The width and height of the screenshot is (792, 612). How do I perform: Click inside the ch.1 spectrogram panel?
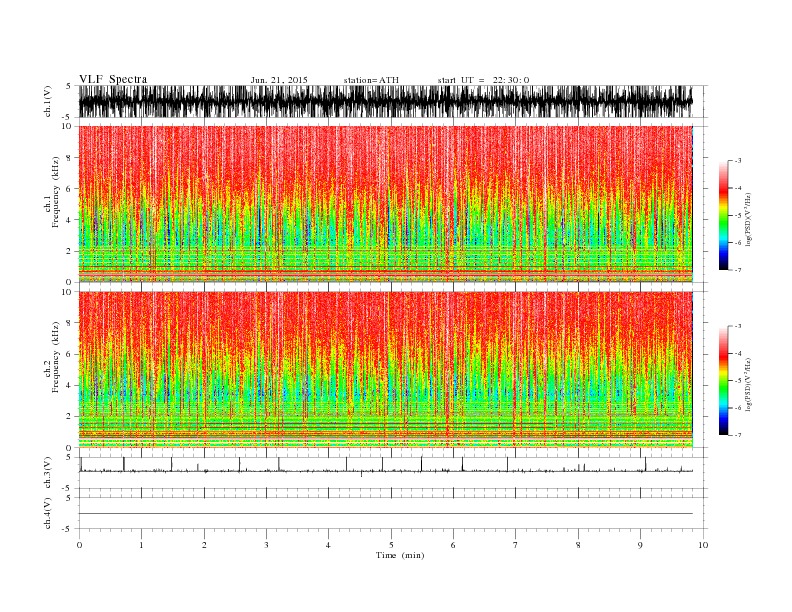point(386,204)
